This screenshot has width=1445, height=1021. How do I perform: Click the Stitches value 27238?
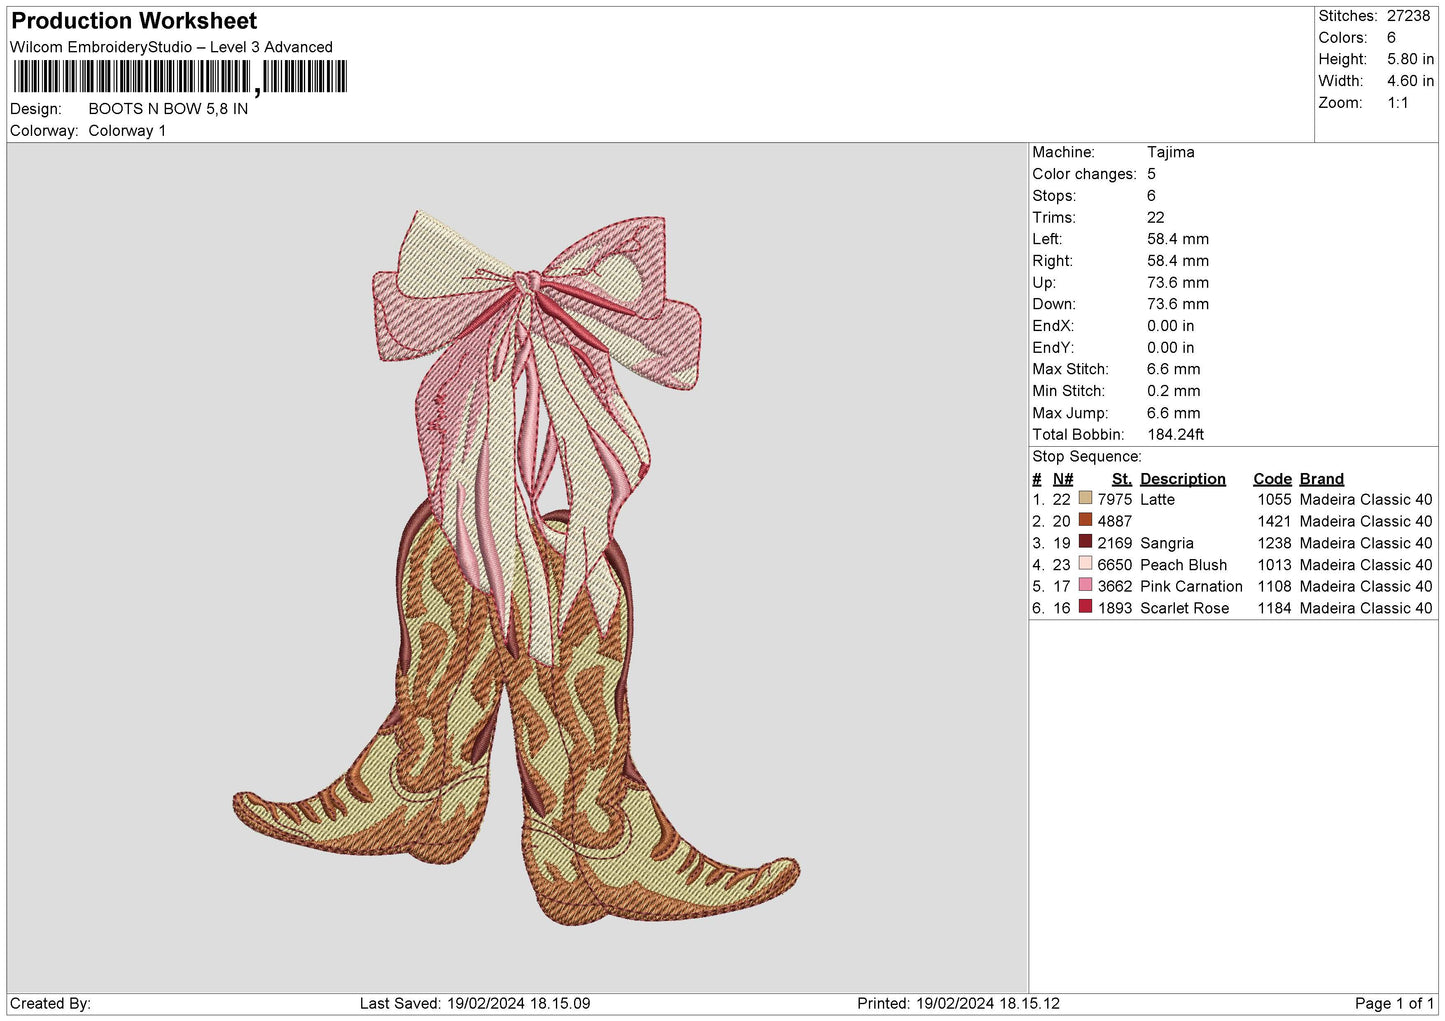click(1408, 16)
